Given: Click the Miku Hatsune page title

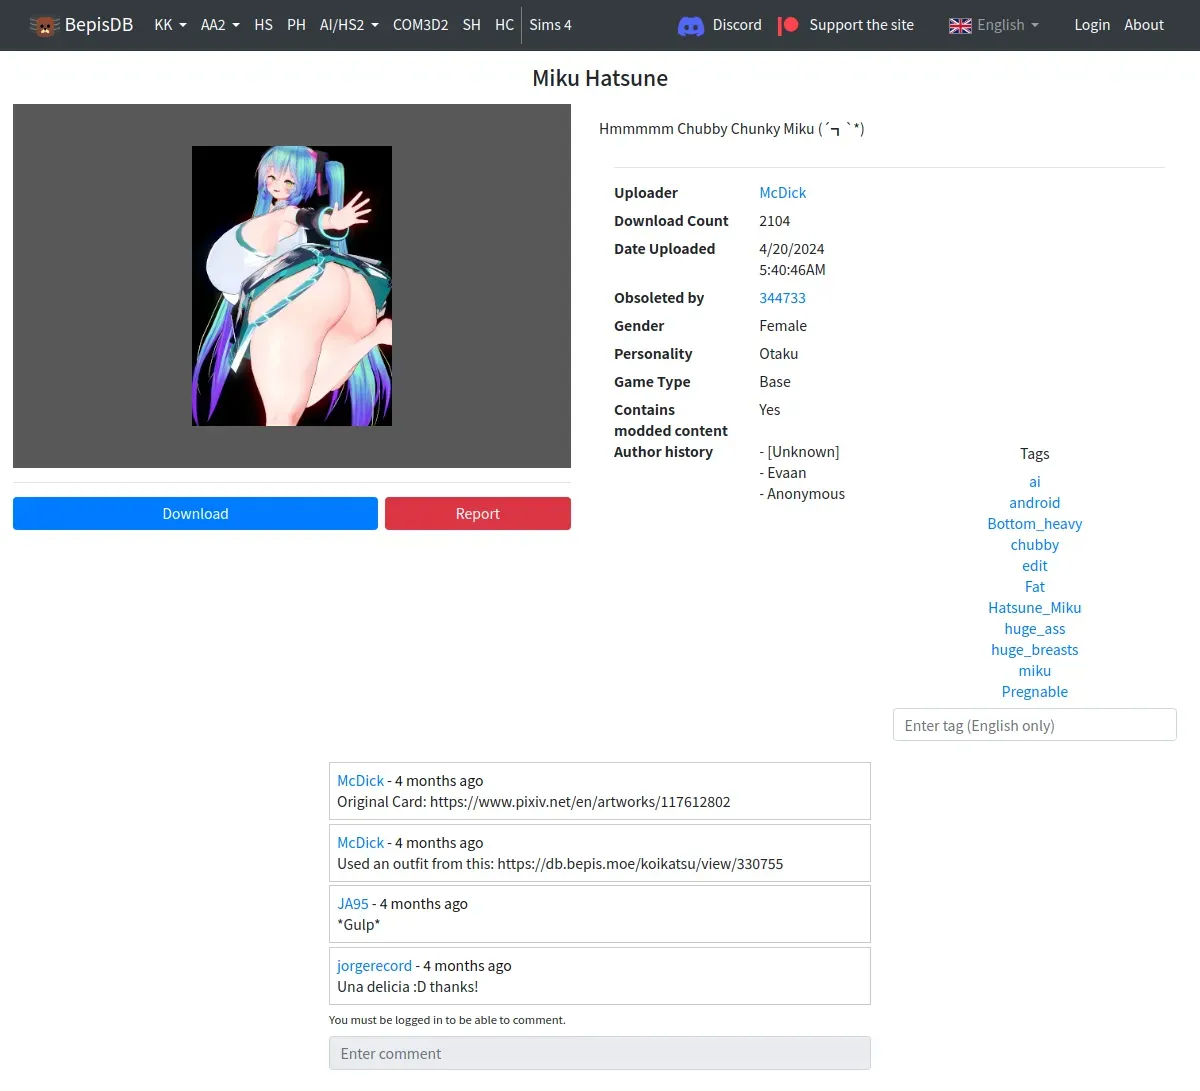Looking at the screenshot, I should pos(600,78).
